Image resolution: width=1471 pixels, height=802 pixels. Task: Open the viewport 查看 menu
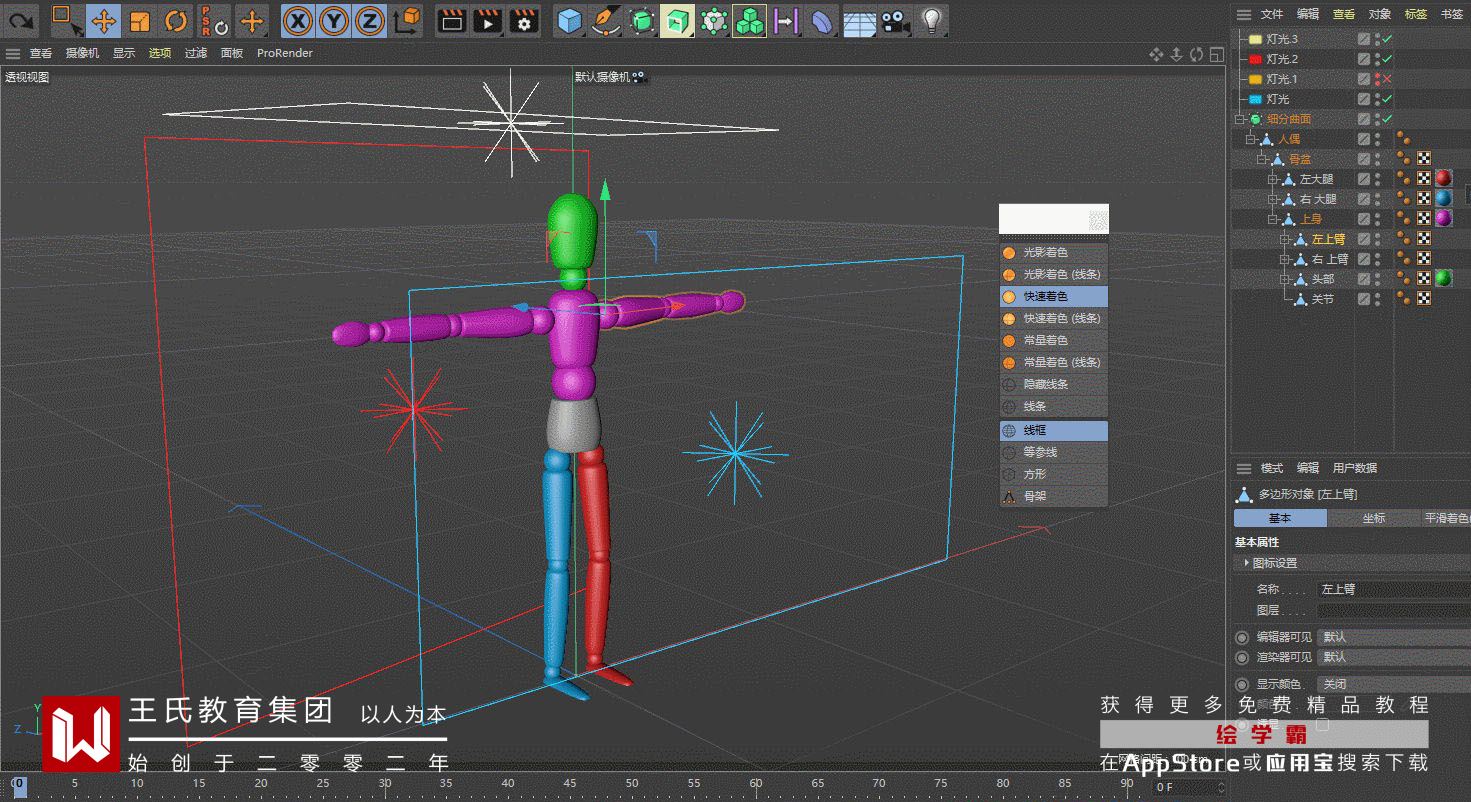pyautogui.click(x=41, y=54)
